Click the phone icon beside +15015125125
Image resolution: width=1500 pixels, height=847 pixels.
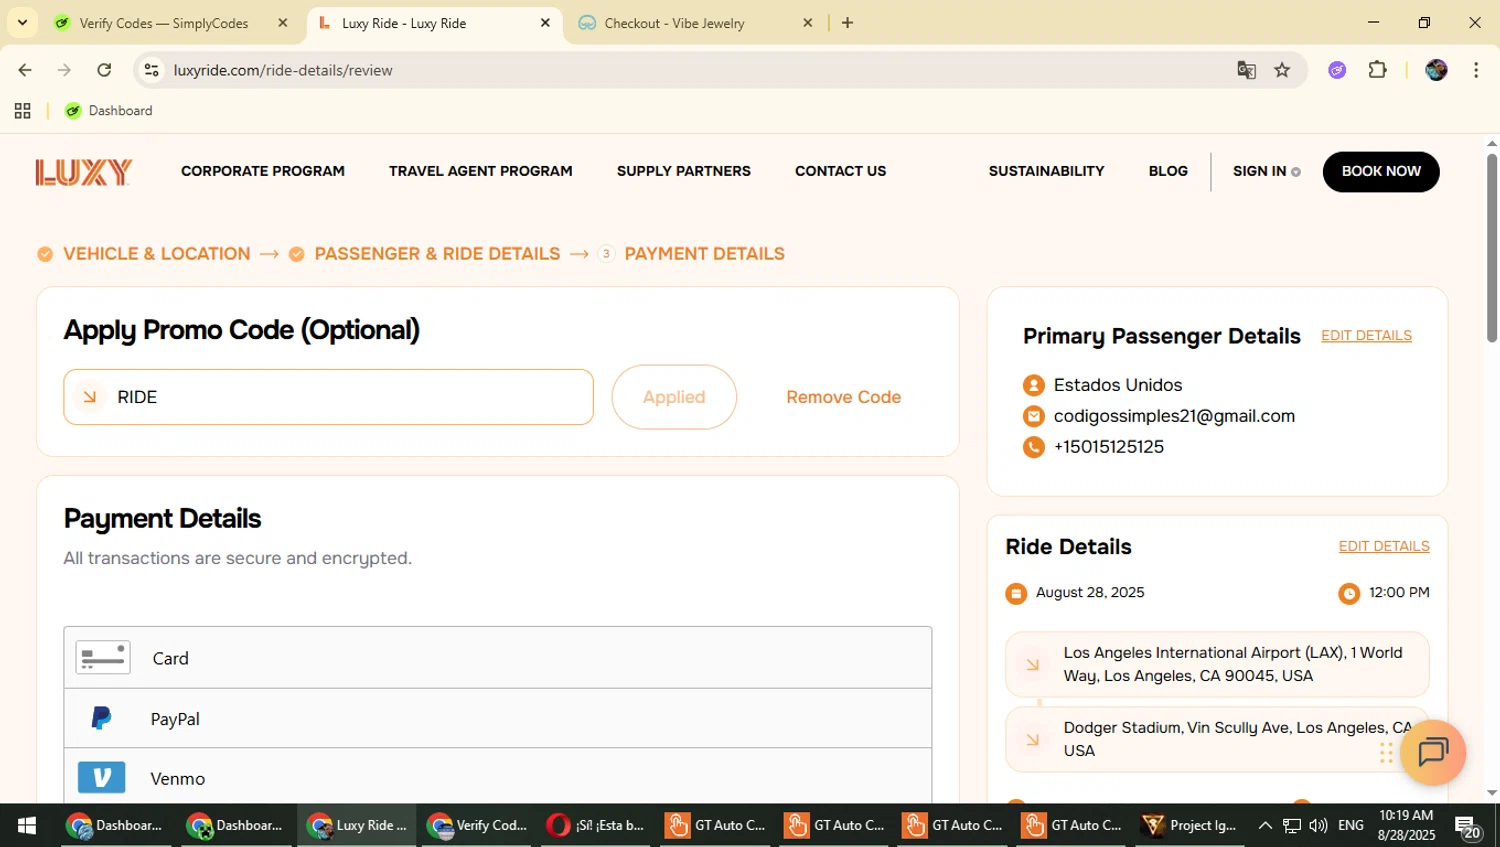coord(1034,447)
